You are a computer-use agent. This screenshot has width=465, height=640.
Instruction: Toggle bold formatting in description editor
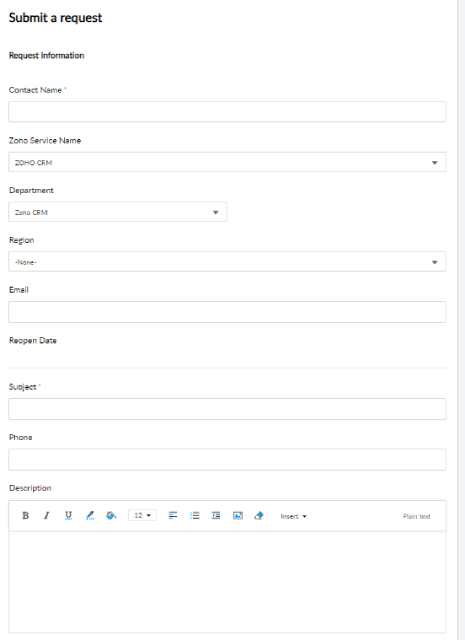click(25, 516)
